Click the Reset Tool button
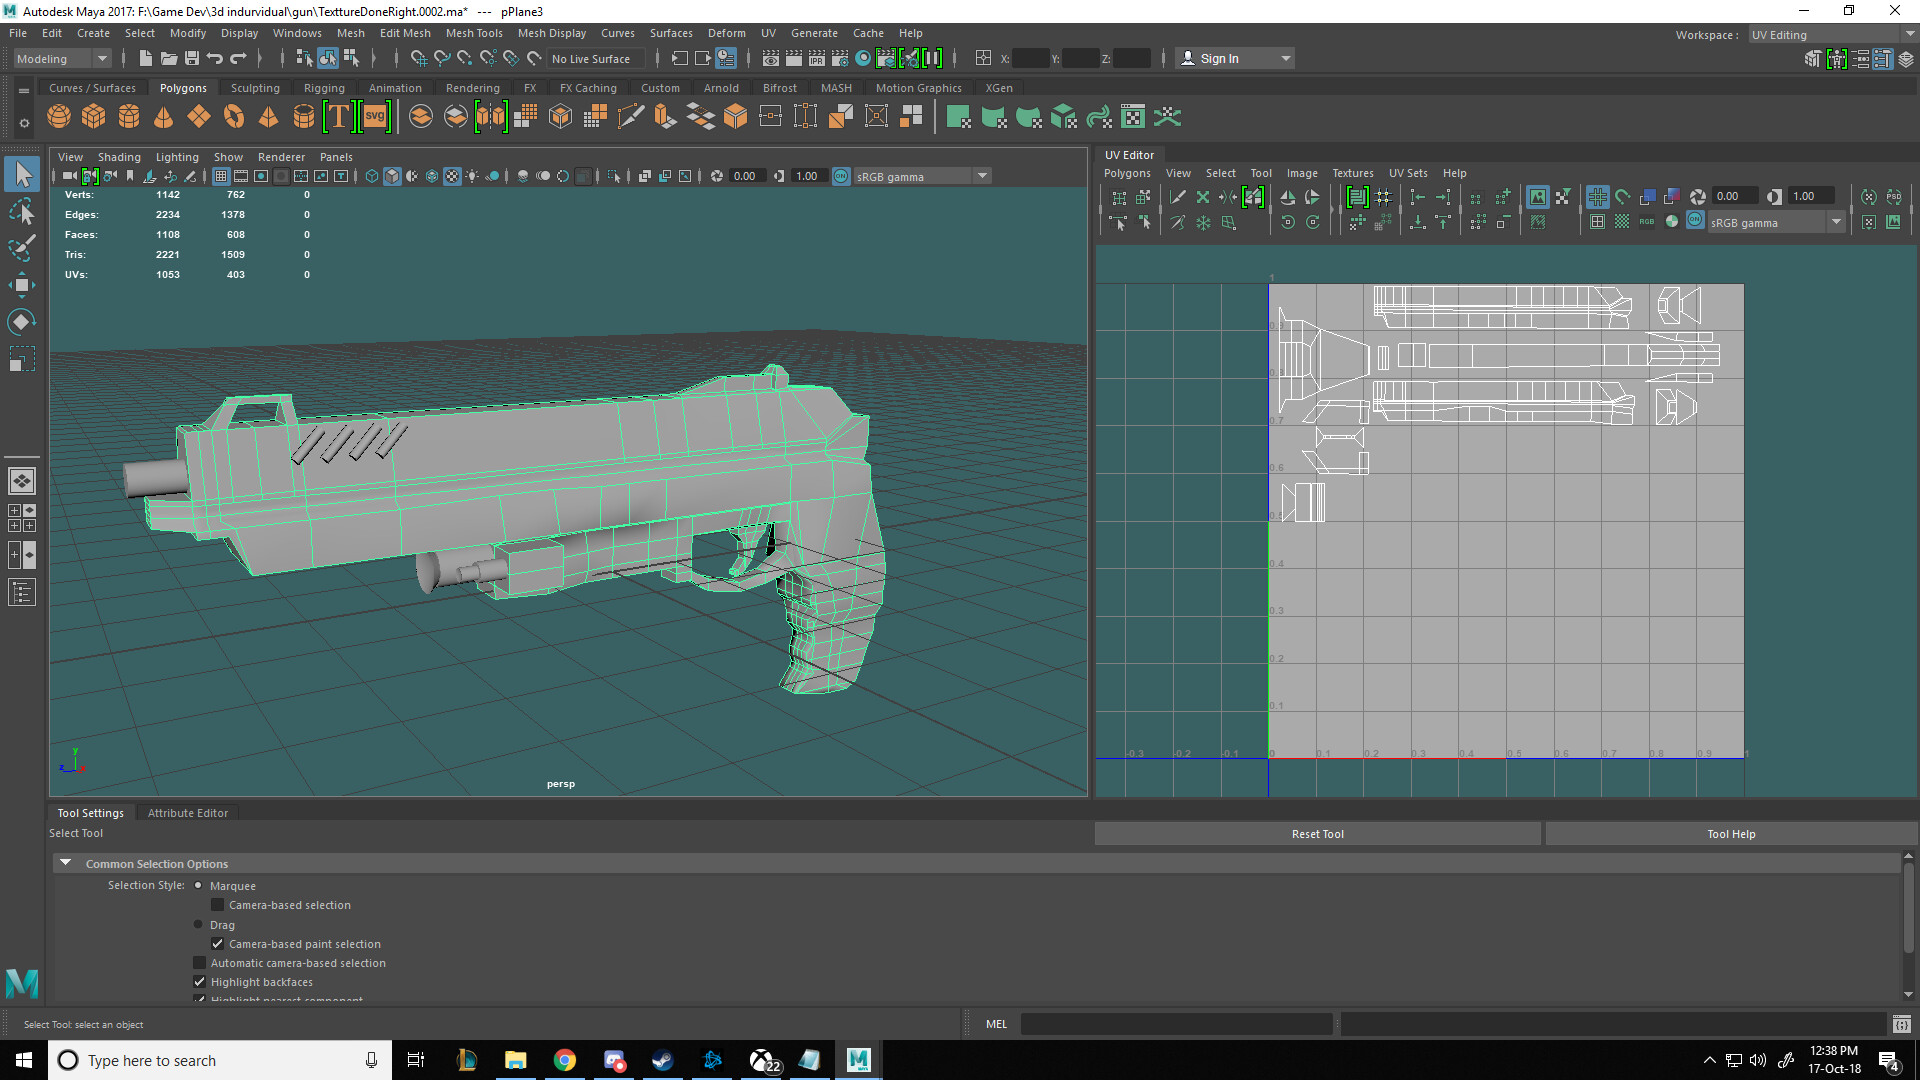The image size is (1920, 1080). coord(1317,833)
